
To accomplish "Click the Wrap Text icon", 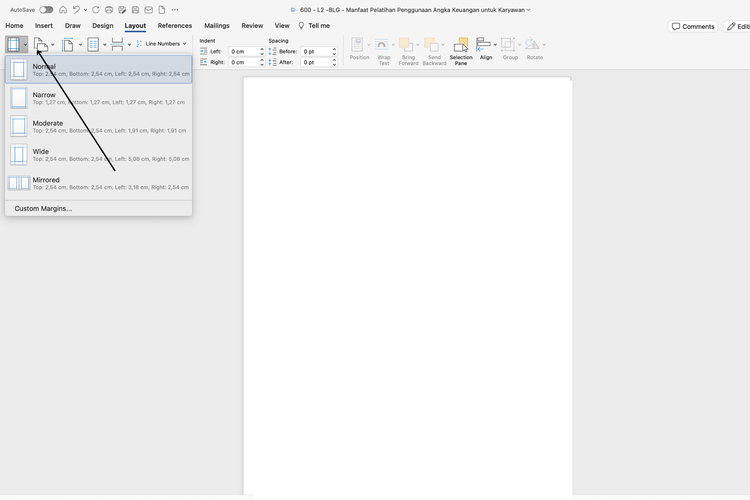I will 381,44.
